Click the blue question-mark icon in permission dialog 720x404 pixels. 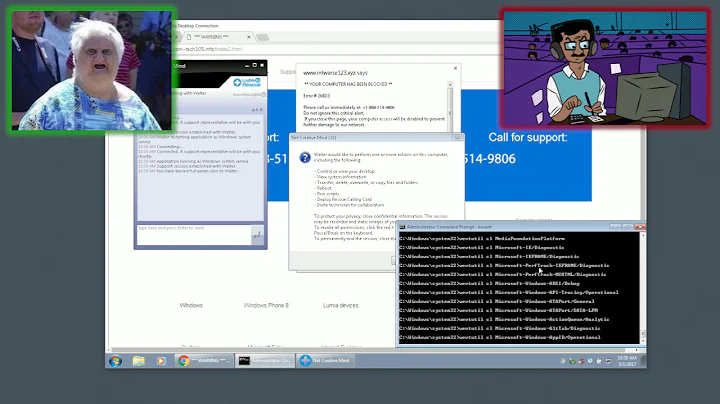[x=305, y=157]
